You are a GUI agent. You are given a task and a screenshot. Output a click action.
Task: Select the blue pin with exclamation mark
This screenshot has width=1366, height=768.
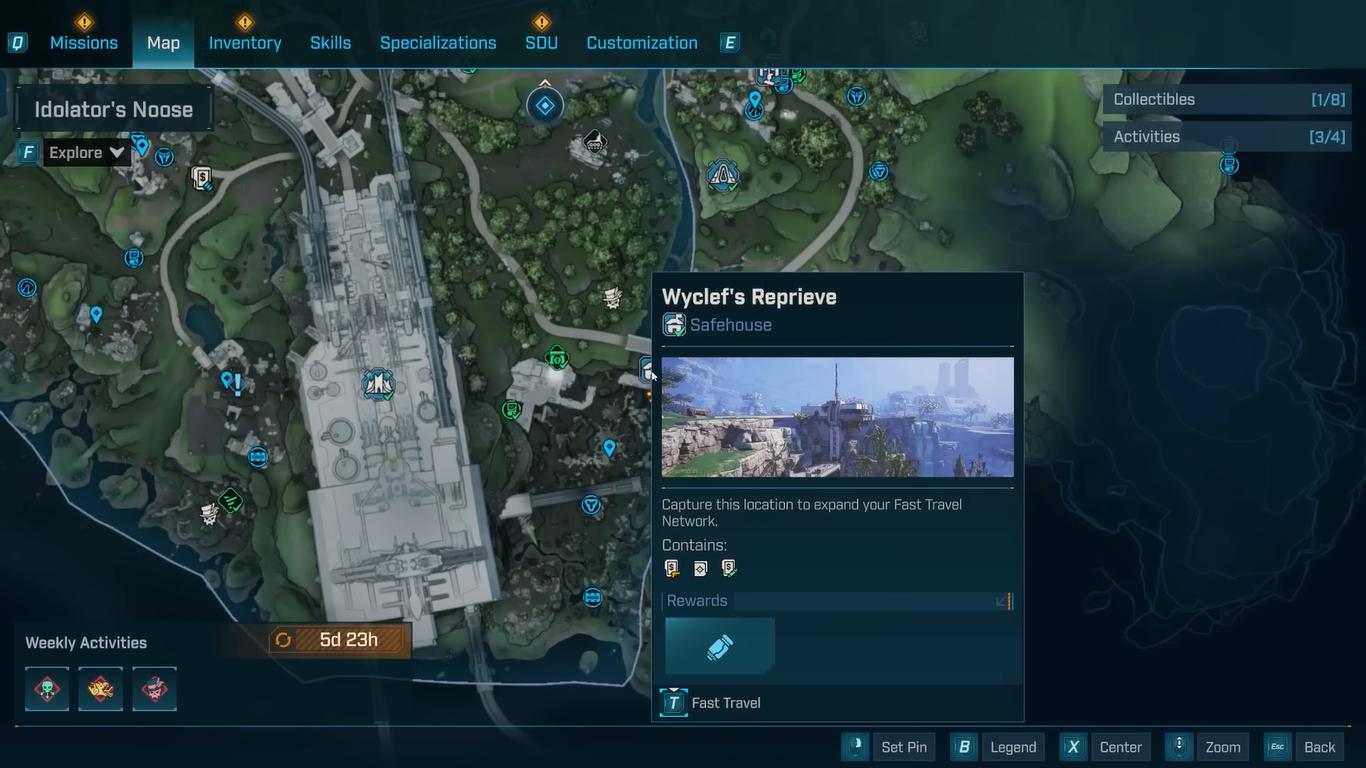pos(231,382)
